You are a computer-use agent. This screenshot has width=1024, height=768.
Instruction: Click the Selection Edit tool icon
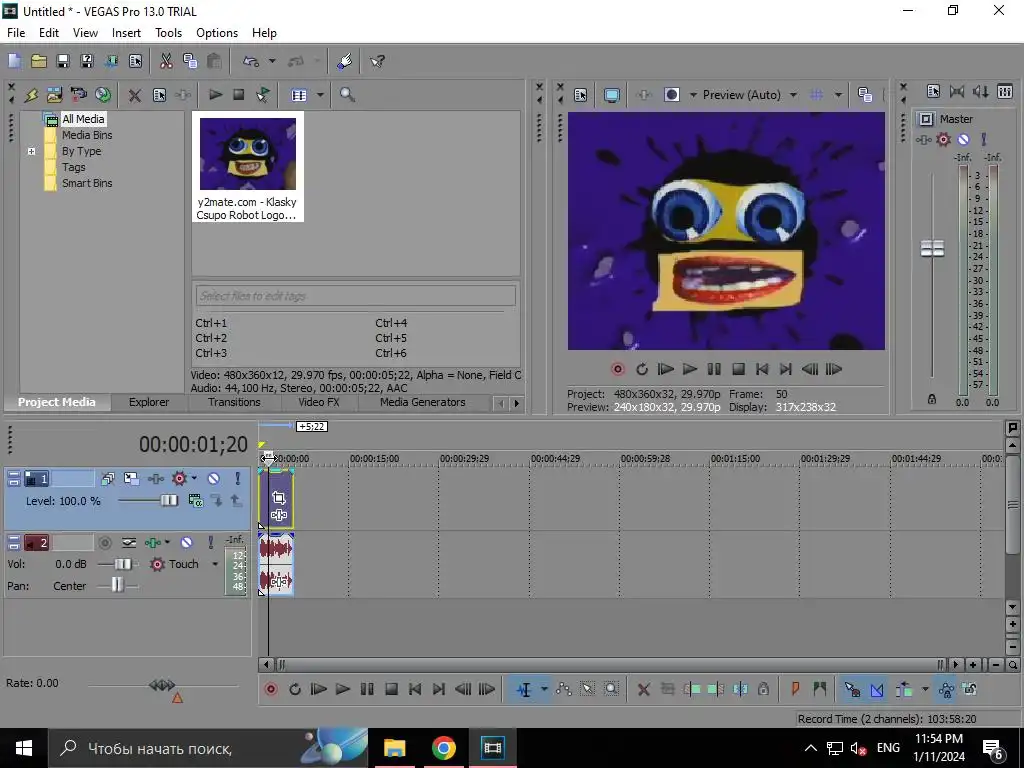coord(587,690)
